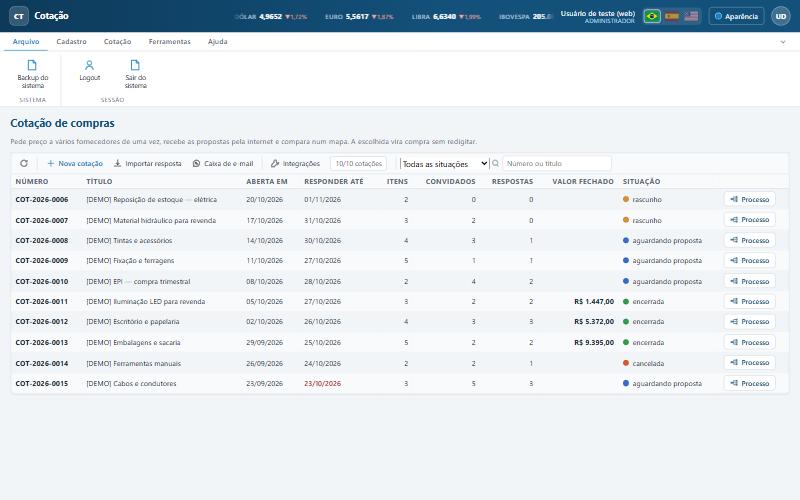Click EURO exchange rate ticker
Image resolution: width=800 pixels, height=500 pixels.
[x=359, y=16]
